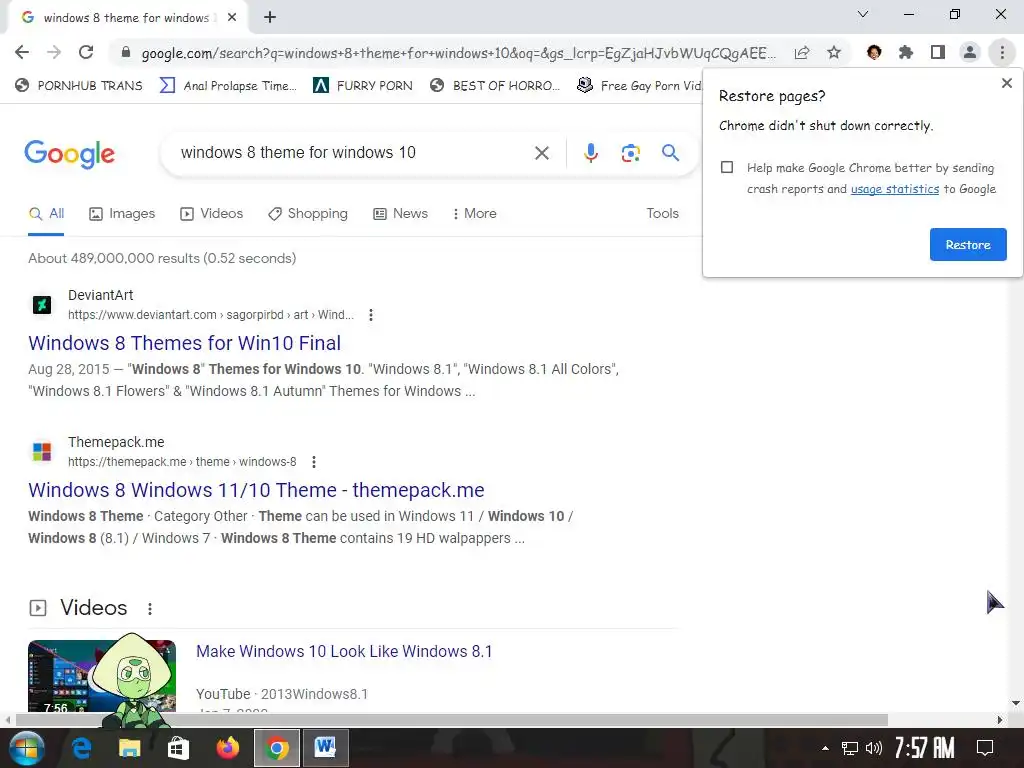Screen dimensions: 1024x768
Task: Open a new tab with plus button
Action: click(x=270, y=17)
